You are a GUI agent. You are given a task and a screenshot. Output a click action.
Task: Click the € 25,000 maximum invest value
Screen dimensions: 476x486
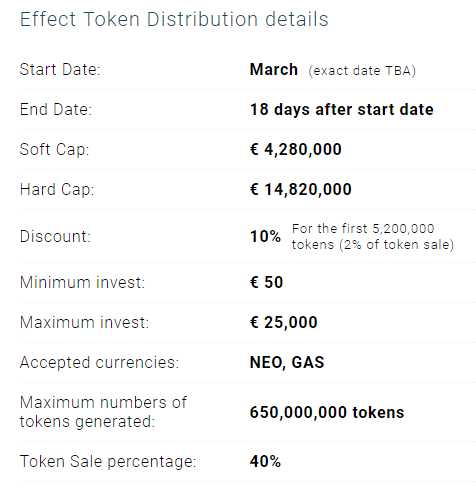point(284,322)
